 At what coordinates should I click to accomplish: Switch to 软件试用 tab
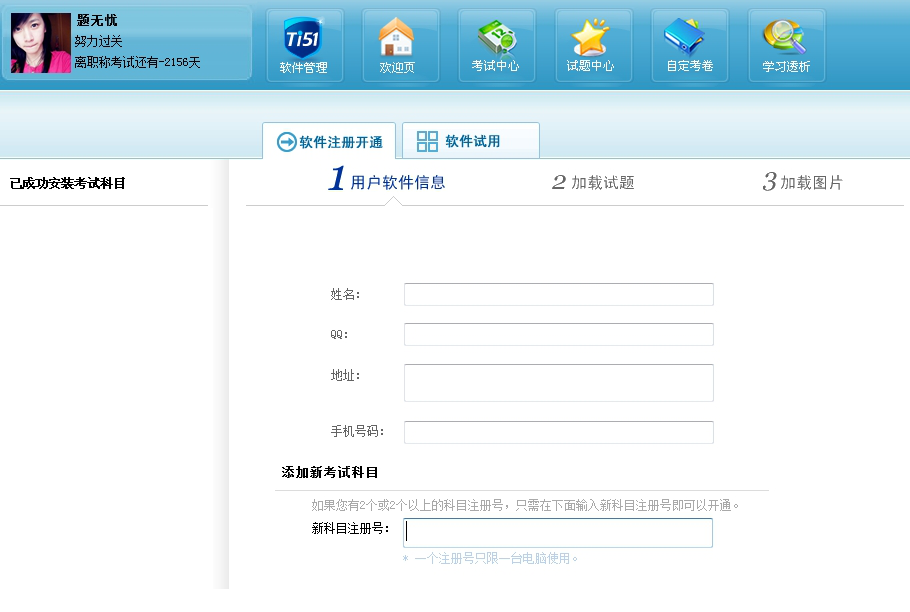click(471, 141)
